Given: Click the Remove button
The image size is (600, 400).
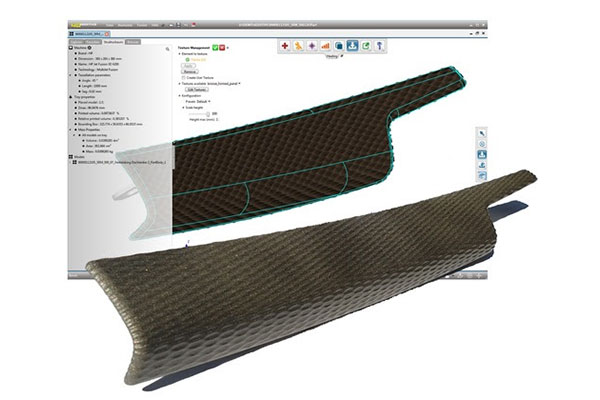Looking at the screenshot, I should [189, 72].
